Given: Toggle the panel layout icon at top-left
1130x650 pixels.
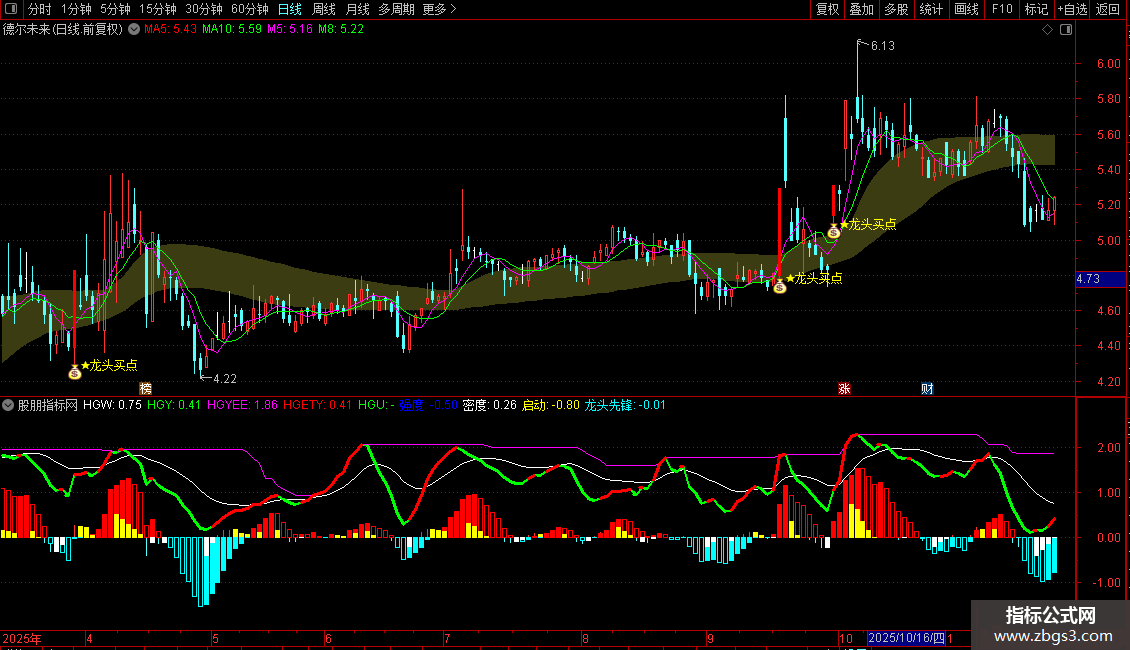Looking at the screenshot, I should click(x=11, y=9).
